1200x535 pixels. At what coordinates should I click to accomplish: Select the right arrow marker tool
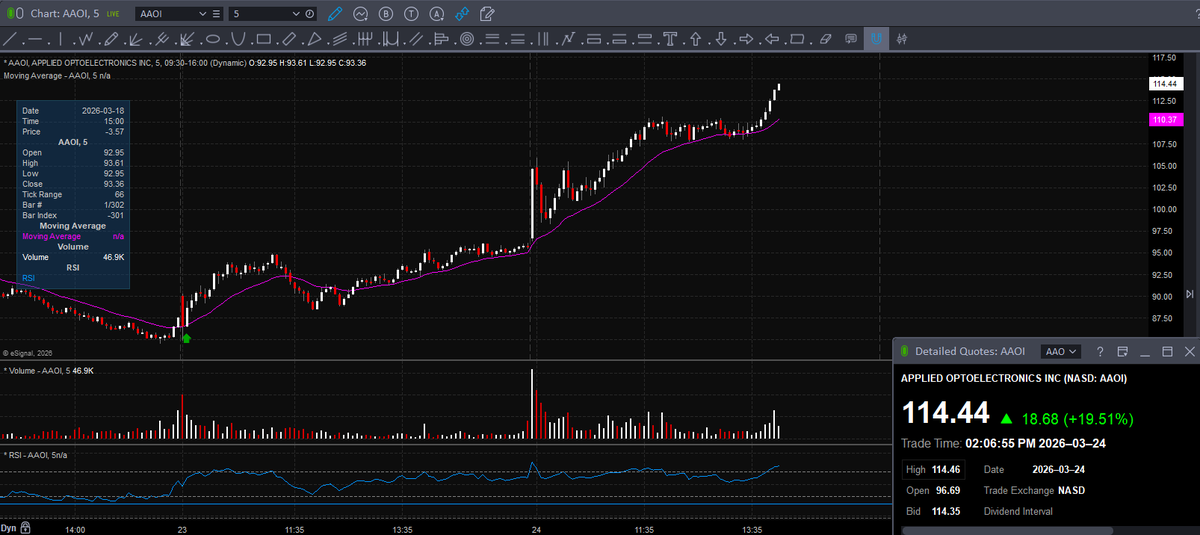746,40
